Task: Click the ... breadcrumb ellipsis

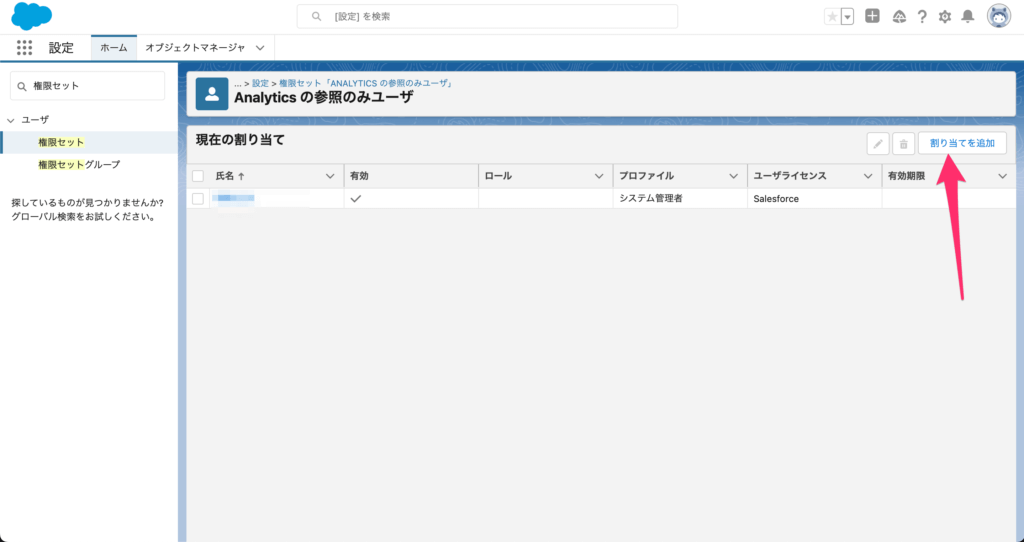Action: click(238, 84)
